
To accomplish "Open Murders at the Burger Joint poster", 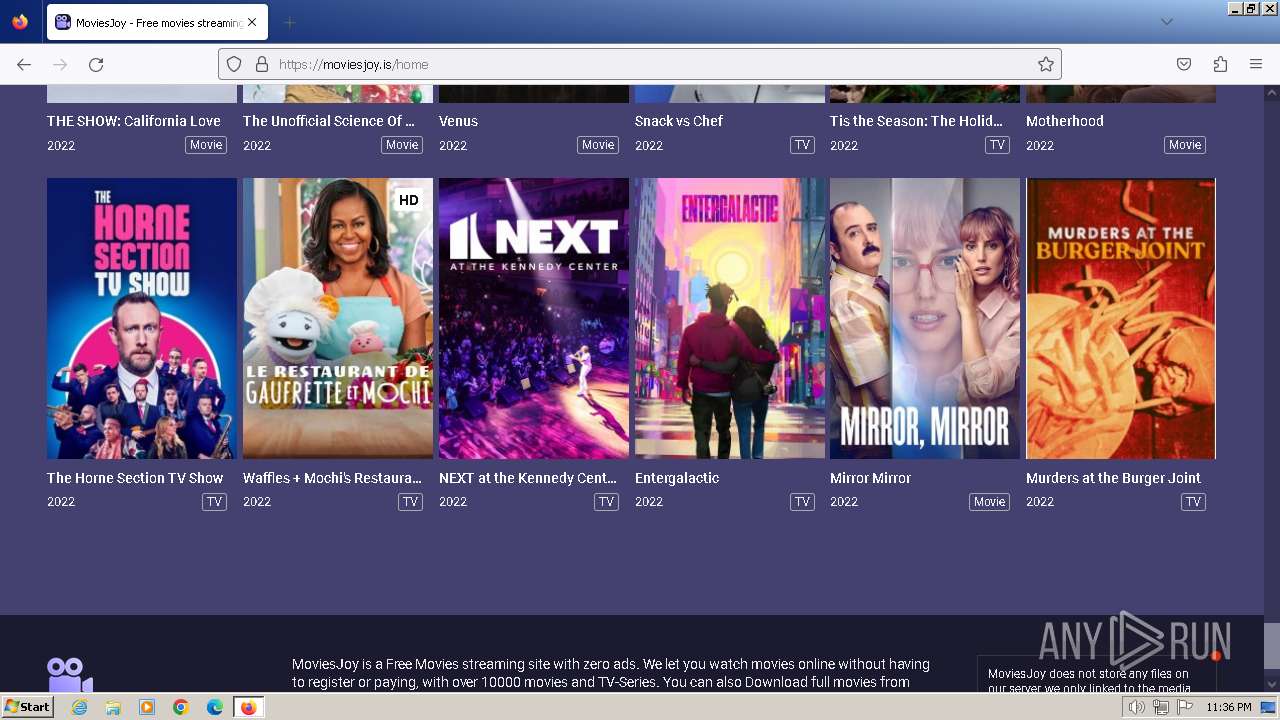I will coord(1121,318).
